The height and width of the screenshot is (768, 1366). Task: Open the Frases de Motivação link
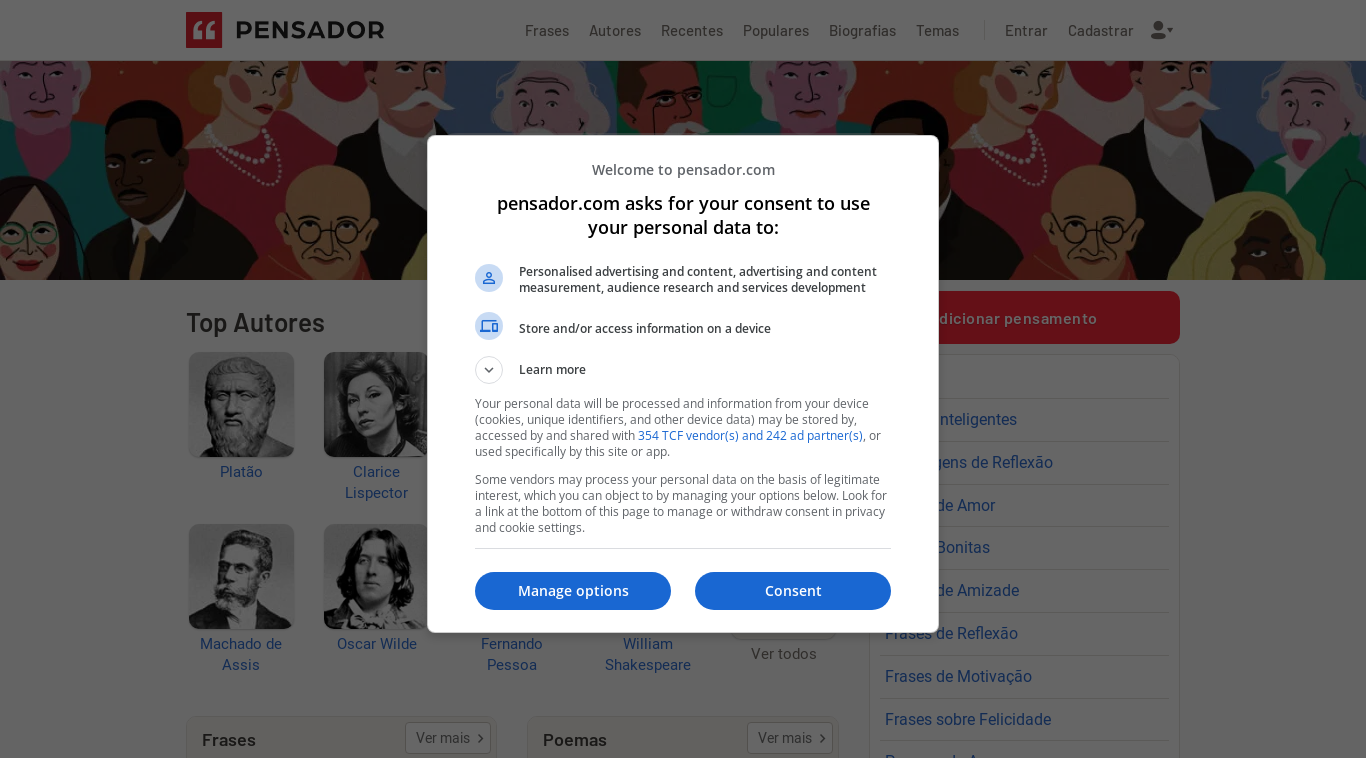(x=958, y=676)
